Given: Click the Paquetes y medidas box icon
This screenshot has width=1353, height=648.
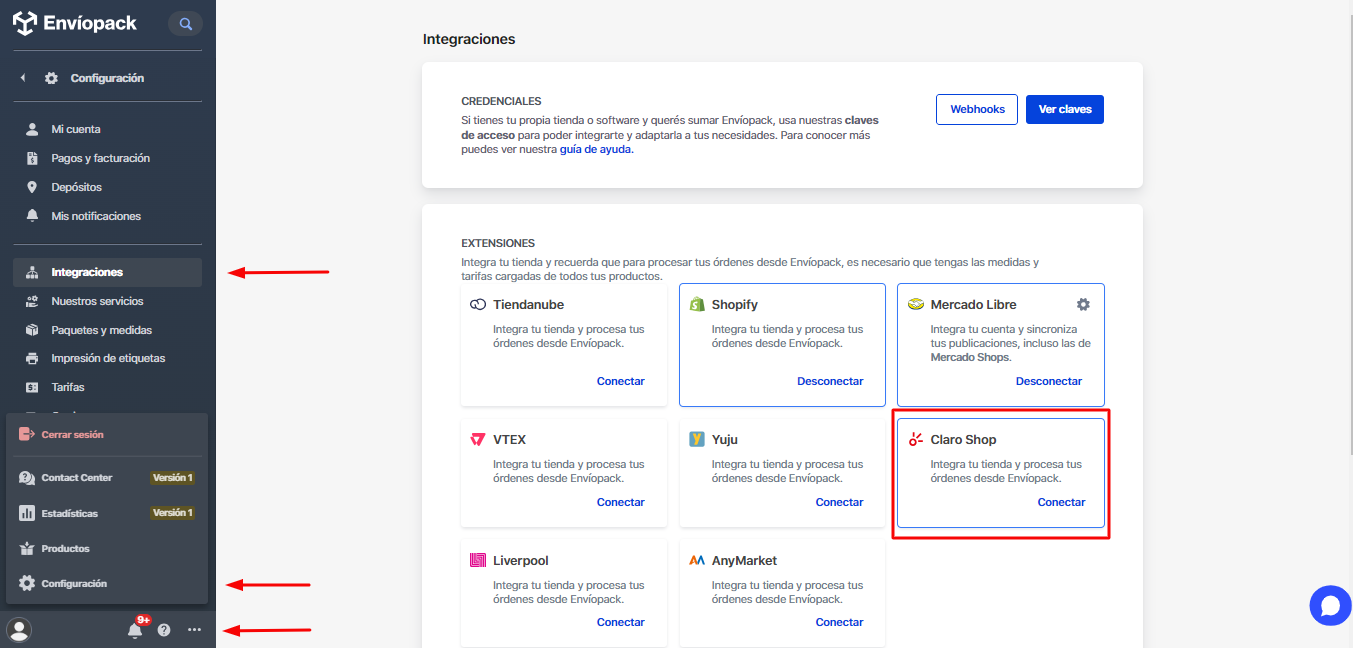Looking at the screenshot, I should pyautogui.click(x=31, y=330).
